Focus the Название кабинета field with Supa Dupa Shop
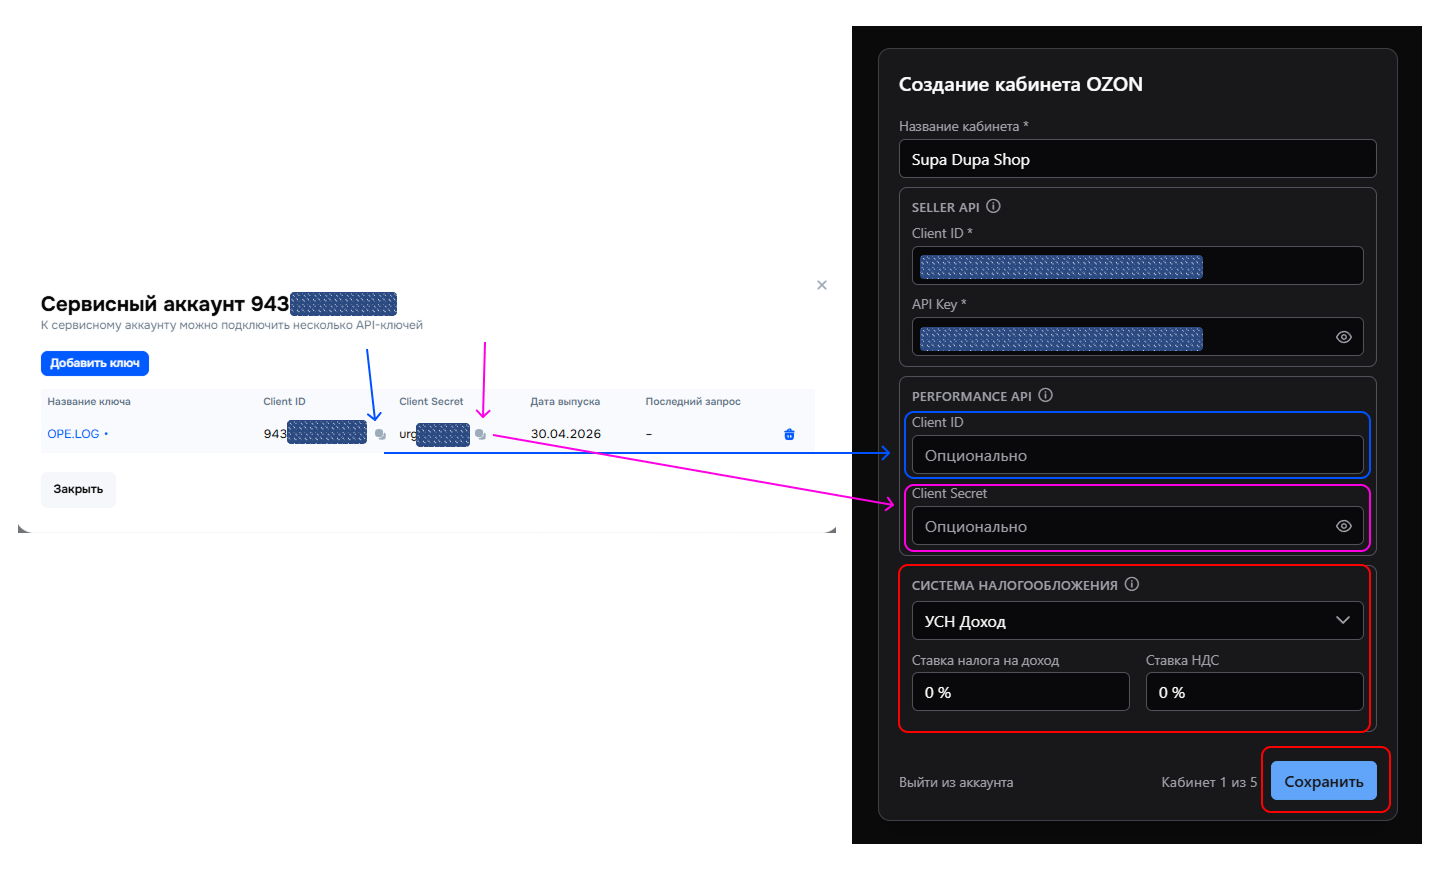 [1138, 159]
